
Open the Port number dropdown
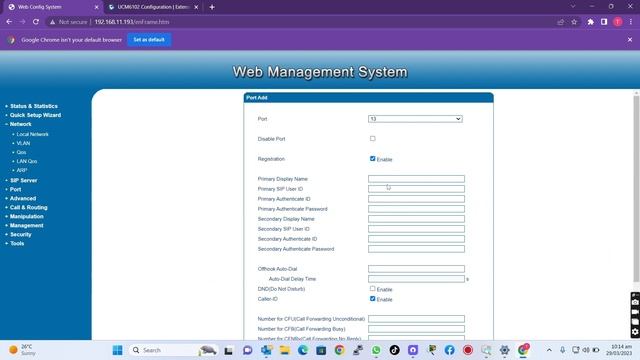tap(415, 119)
